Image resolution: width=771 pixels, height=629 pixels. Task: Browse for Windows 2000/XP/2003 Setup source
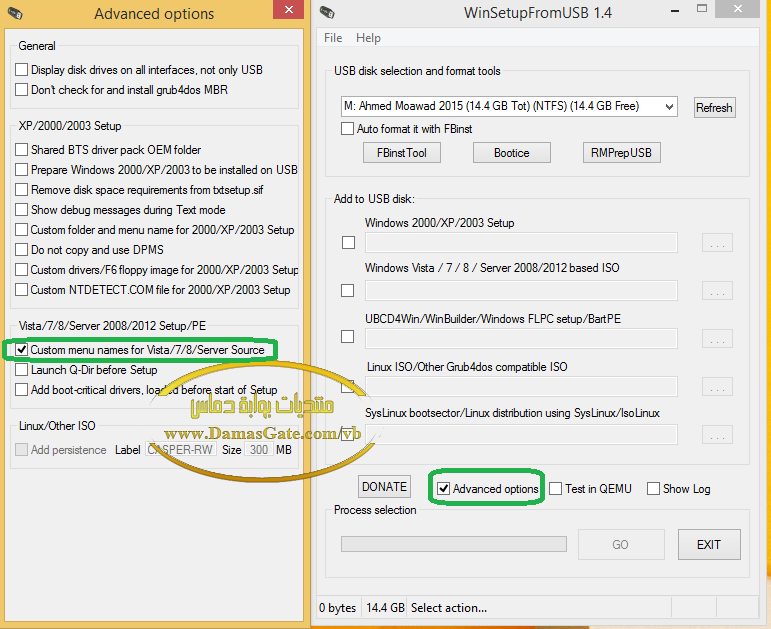pyautogui.click(x=717, y=243)
